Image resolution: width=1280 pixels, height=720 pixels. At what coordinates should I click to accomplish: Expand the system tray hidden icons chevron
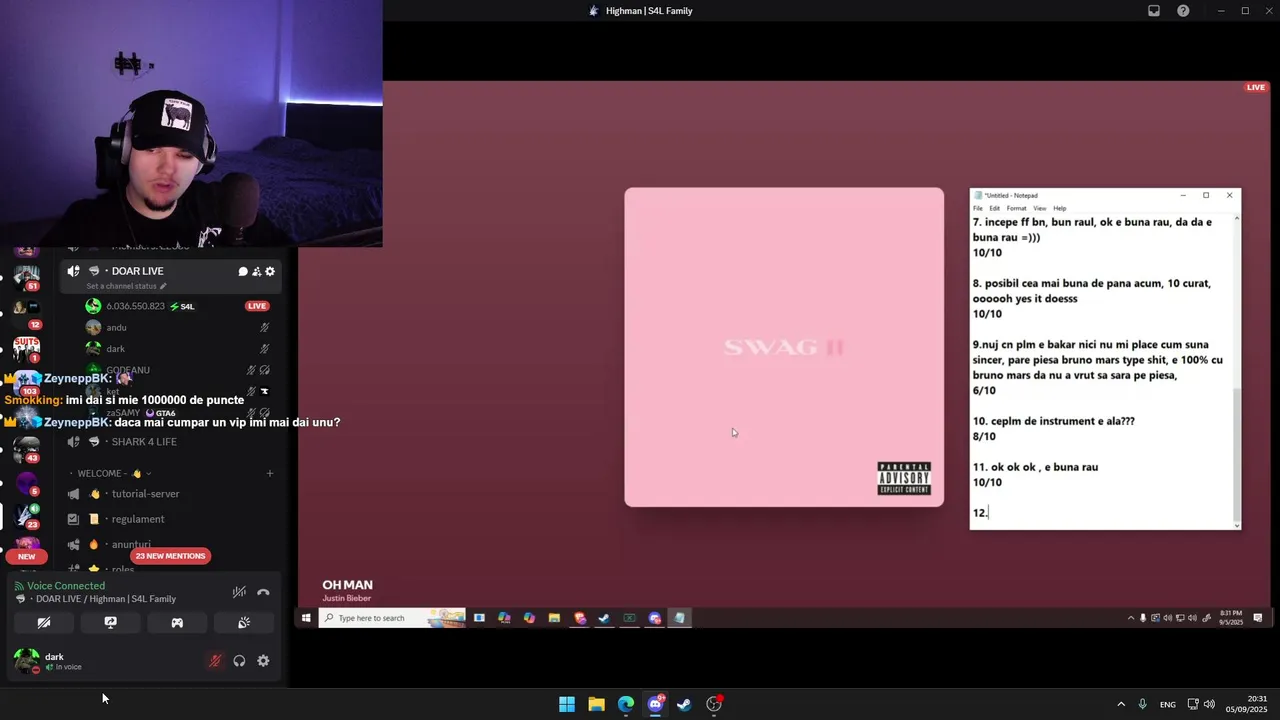point(1121,704)
